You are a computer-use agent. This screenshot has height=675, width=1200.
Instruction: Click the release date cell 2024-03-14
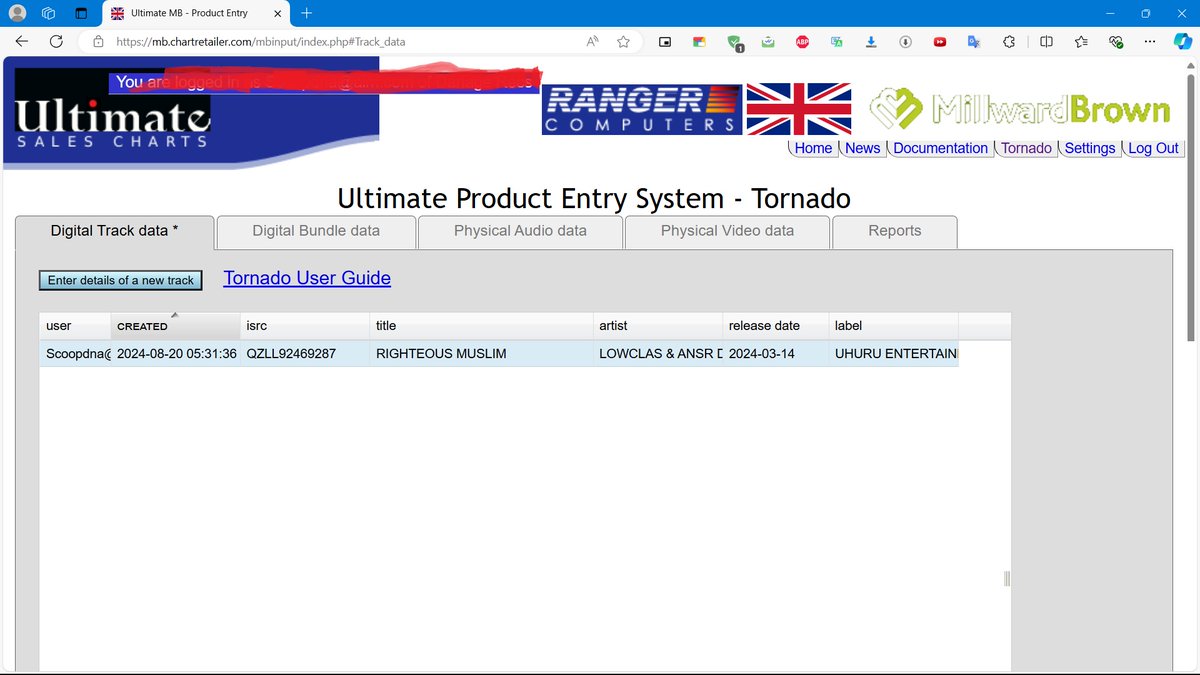776,354
